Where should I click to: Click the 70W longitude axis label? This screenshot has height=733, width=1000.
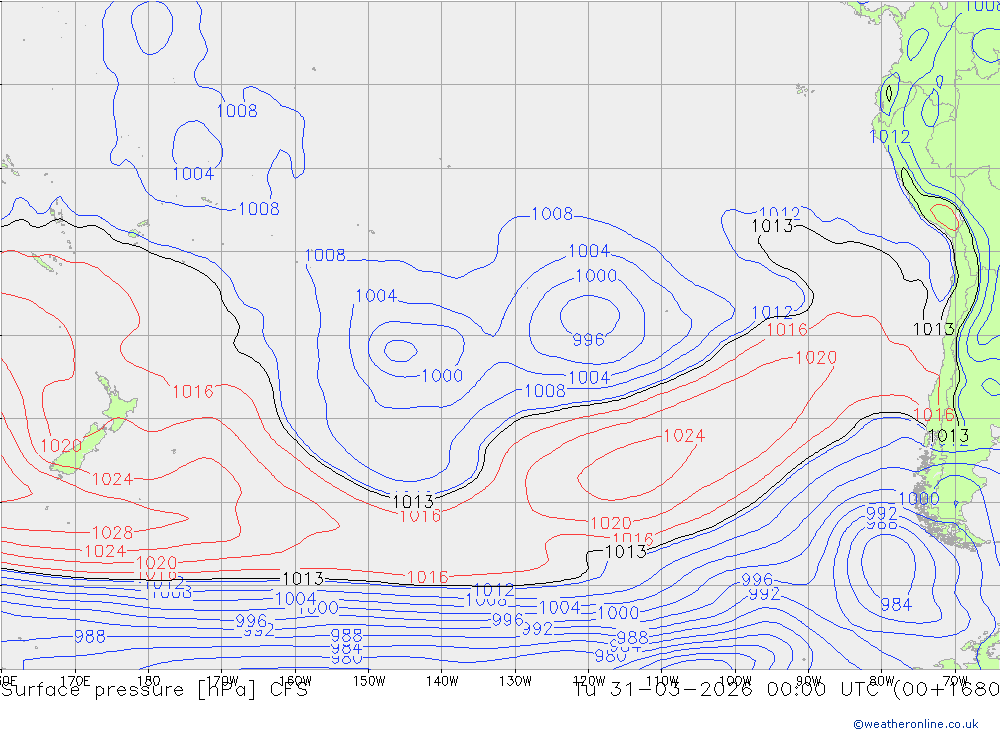tap(955, 681)
